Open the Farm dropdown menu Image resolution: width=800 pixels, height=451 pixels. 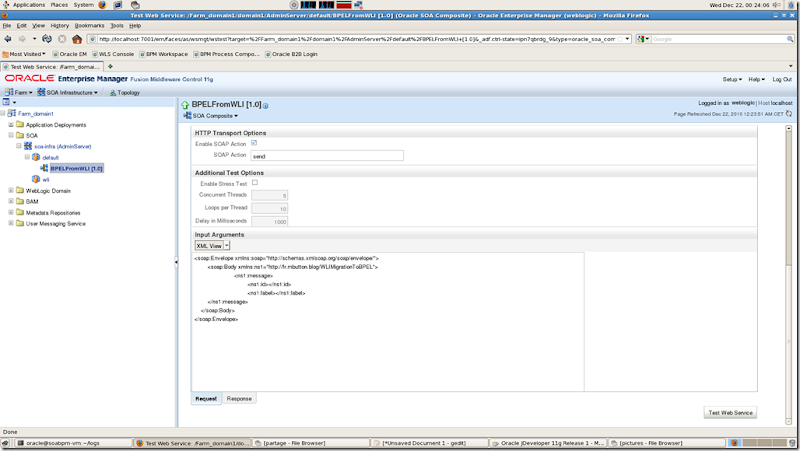tap(18, 92)
